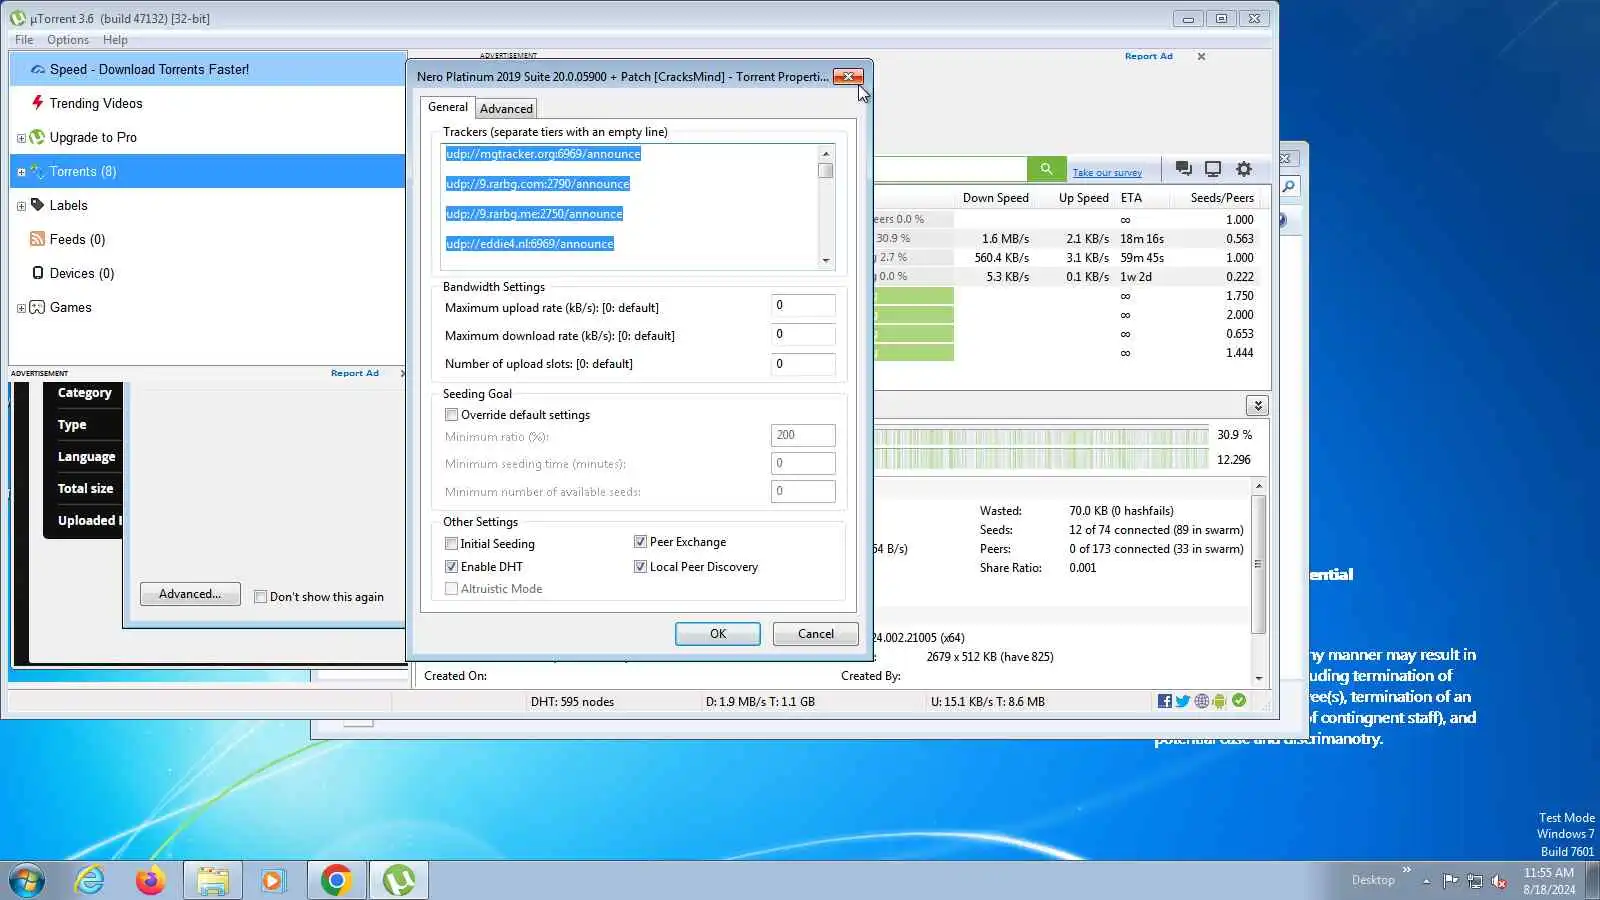Uncheck Enable DHT

(x=451, y=567)
